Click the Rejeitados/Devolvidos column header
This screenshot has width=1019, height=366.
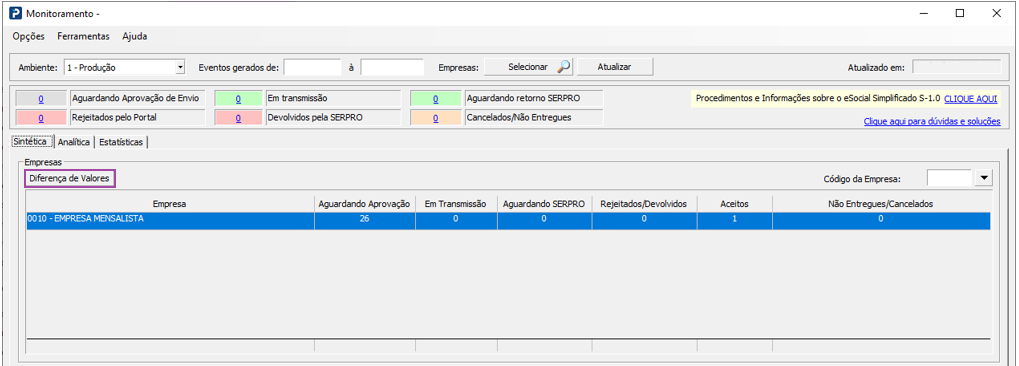coord(643,203)
